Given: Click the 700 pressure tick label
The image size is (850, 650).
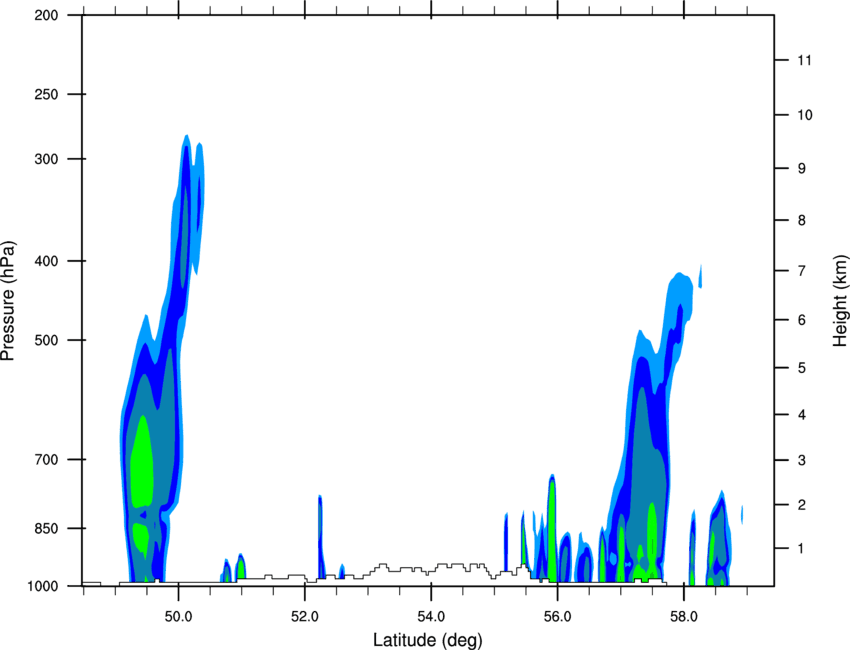Looking at the screenshot, I should click(x=46, y=460).
